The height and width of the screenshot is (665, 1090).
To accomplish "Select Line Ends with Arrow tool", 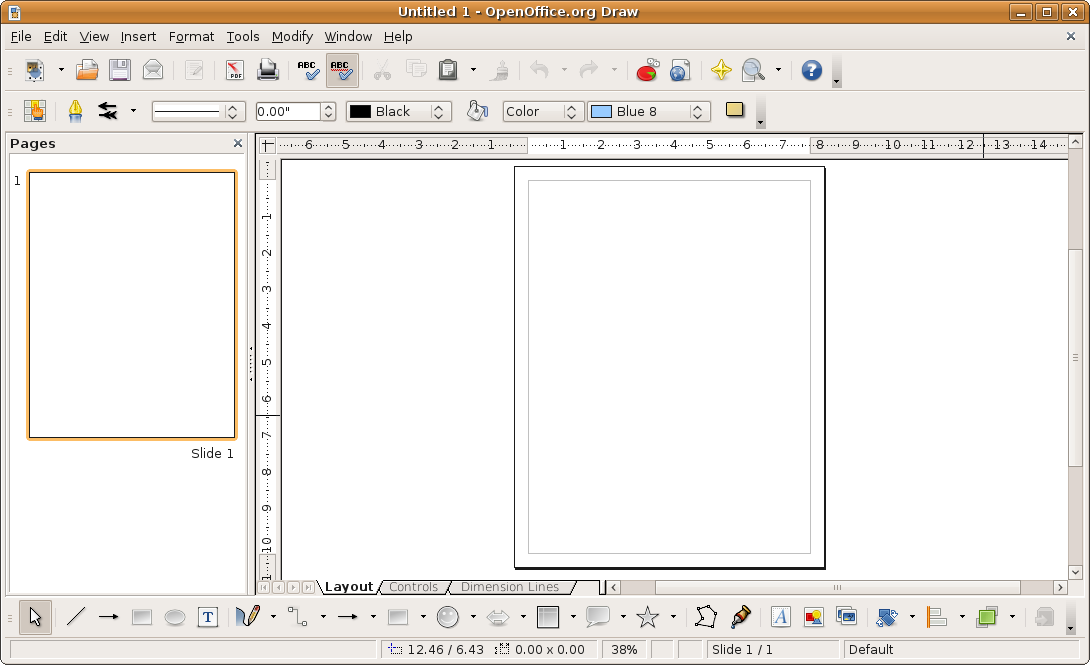I will [108, 616].
